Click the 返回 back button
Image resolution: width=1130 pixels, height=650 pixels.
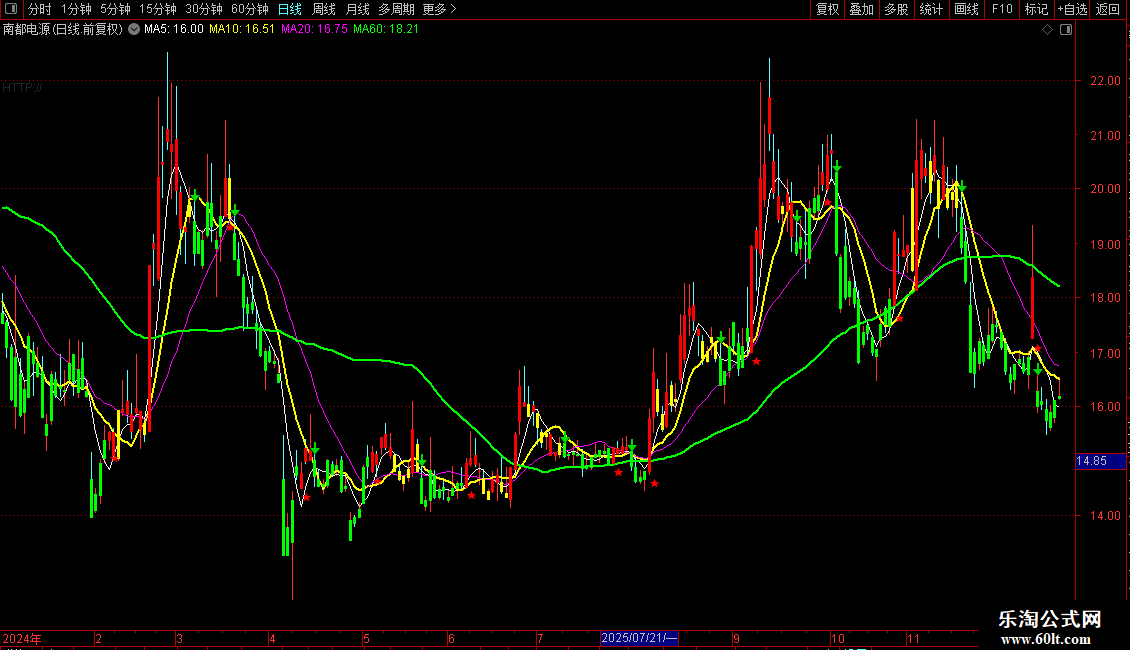[x=1108, y=9]
